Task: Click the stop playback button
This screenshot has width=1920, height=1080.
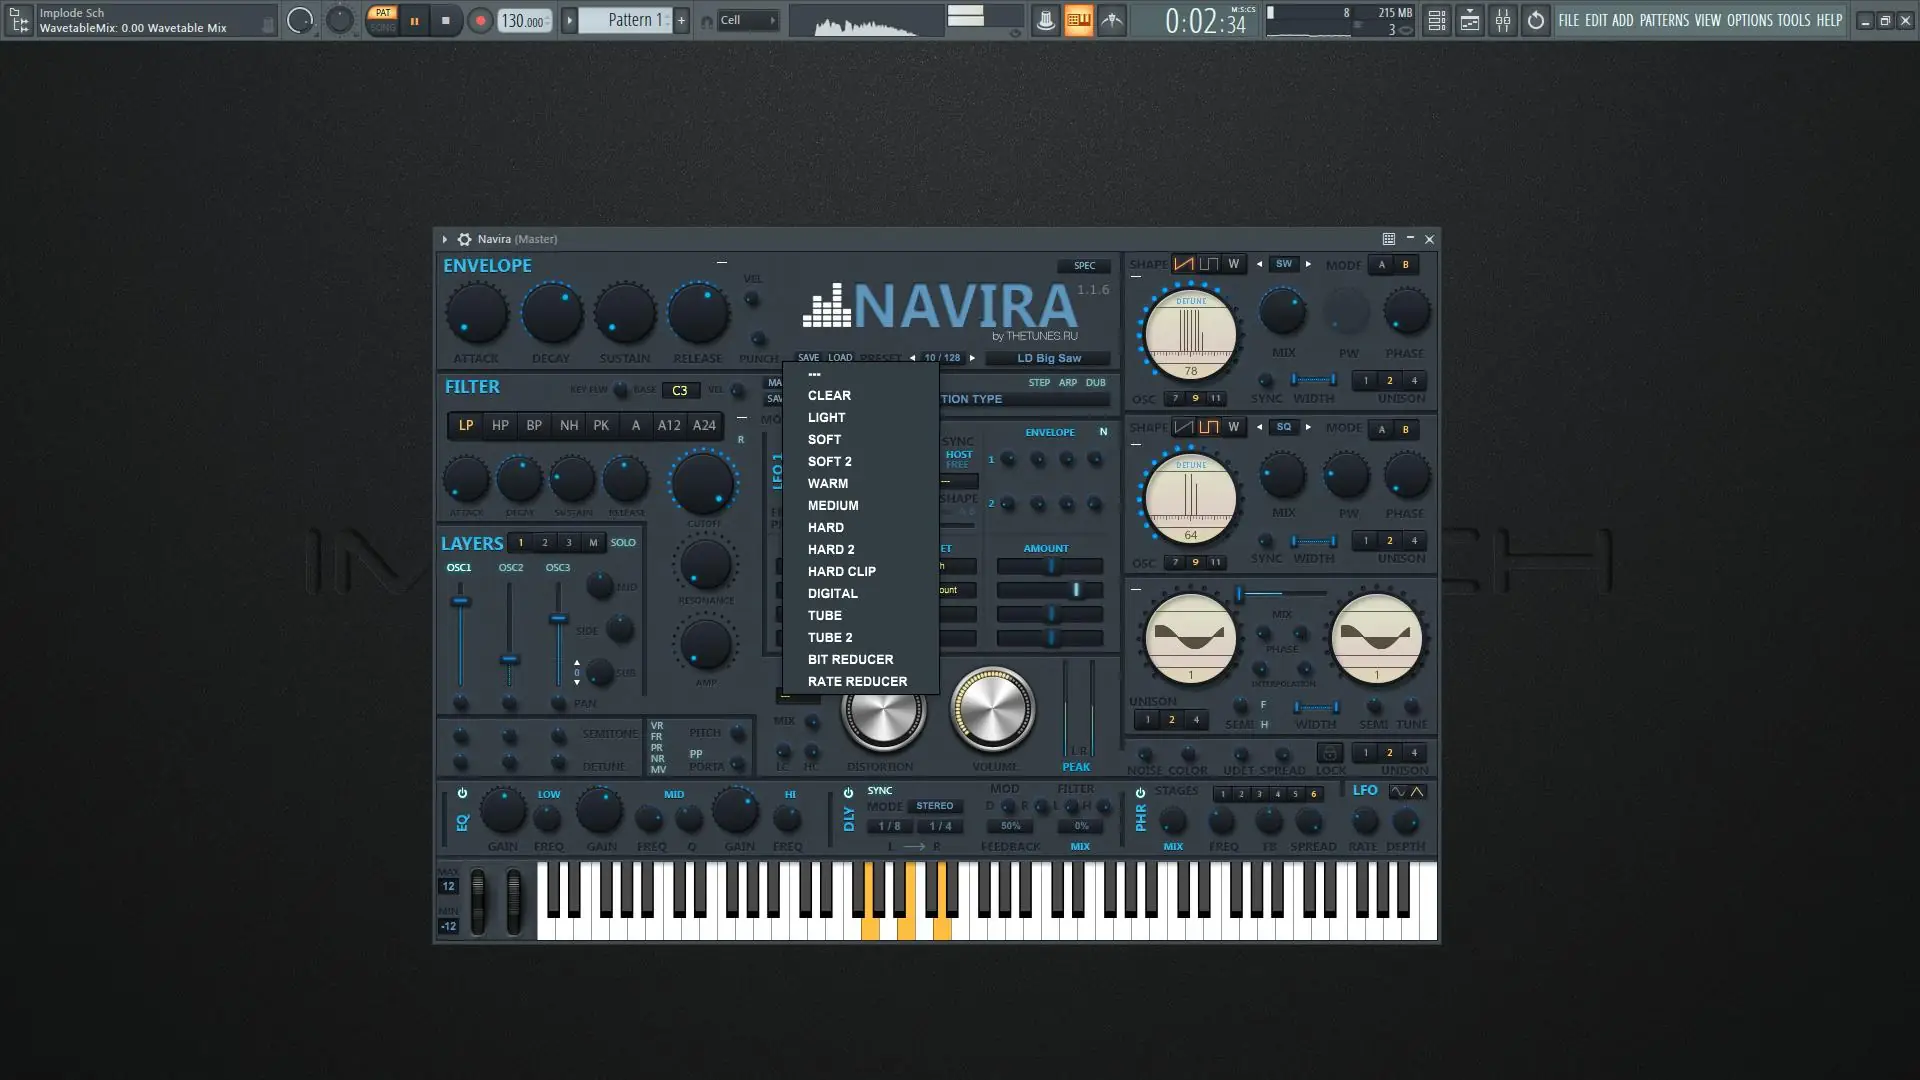Action: click(x=446, y=20)
